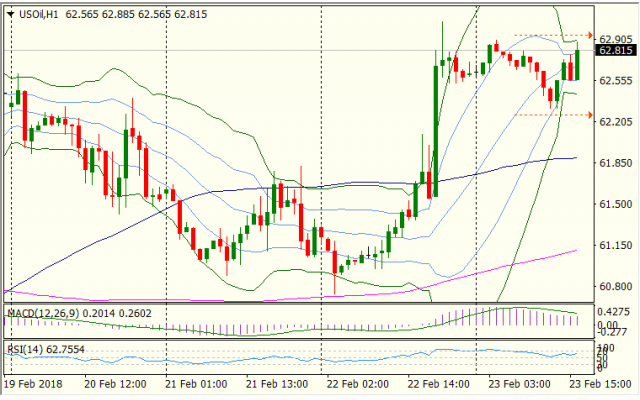This screenshot has width=640, height=400.
Task: Click the MACD values 0.2014 0.2602
Action: (117, 313)
